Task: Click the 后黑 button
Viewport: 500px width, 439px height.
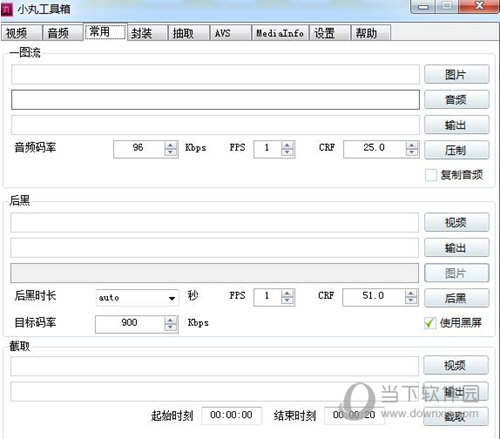Action: pyautogui.click(x=456, y=298)
